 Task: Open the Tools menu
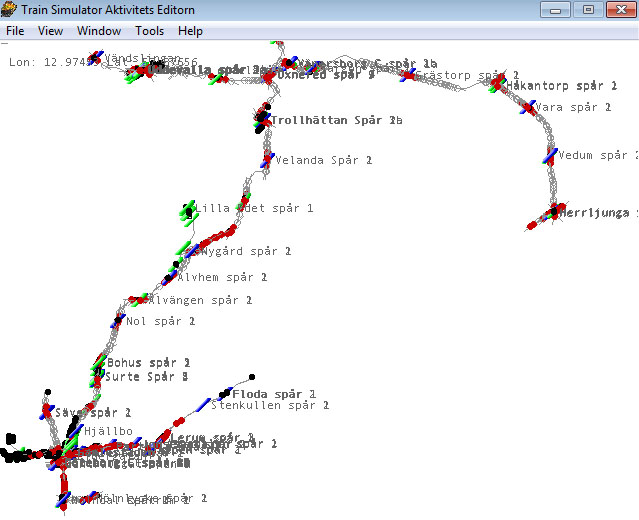tap(150, 31)
